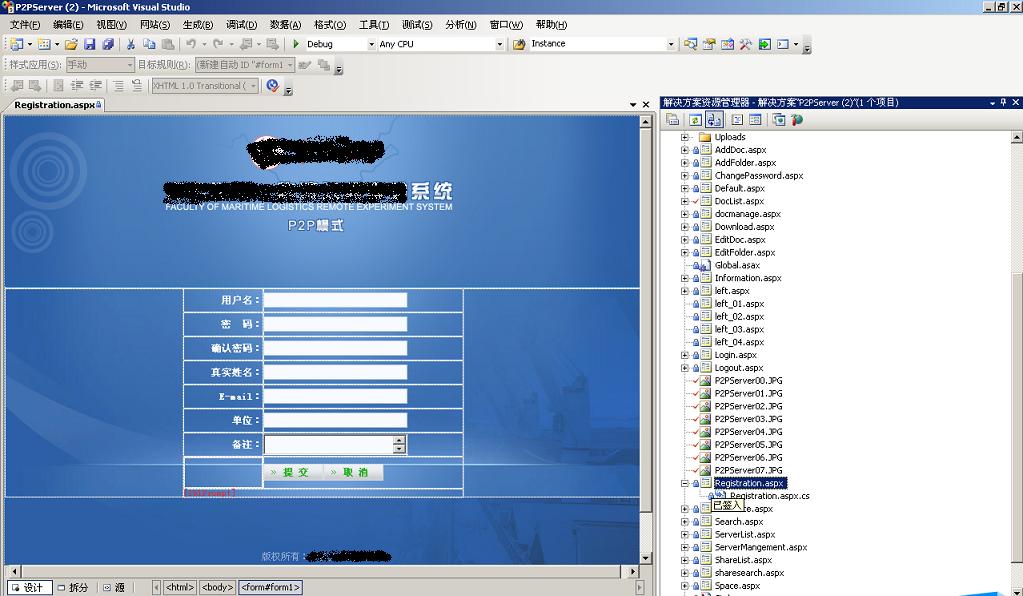Image resolution: width=1023 pixels, height=596 pixels.
Task: Click designer horizontal scrollbar right arrow
Action: click(632, 571)
